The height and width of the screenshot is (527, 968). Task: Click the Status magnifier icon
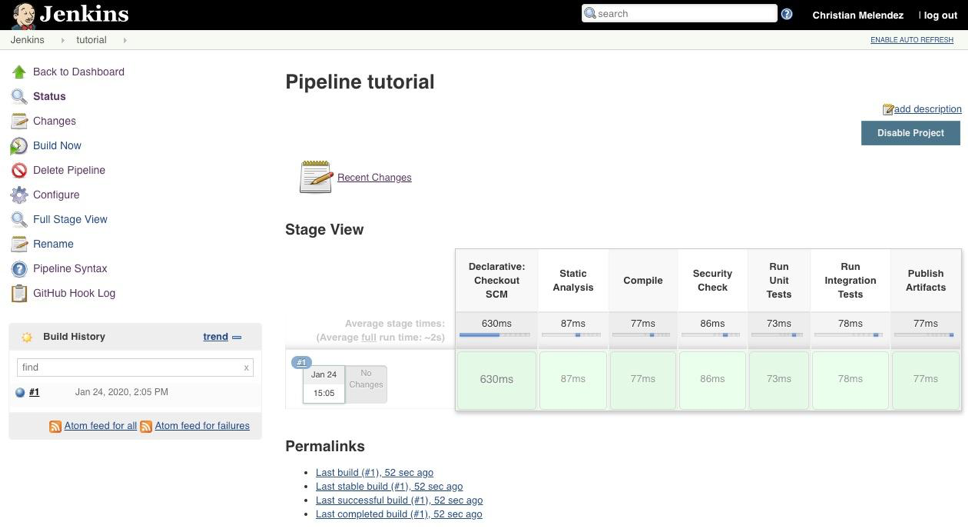point(19,96)
